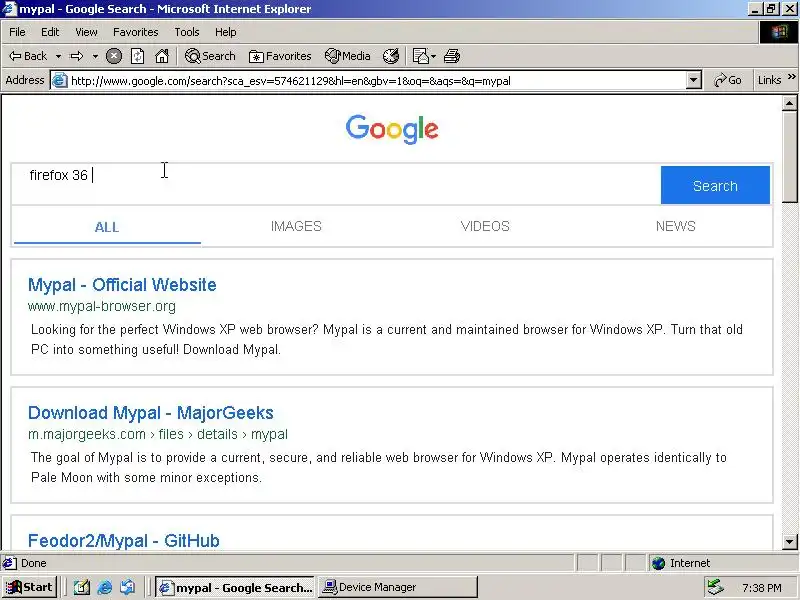The height and width of the screenshot is (600, 800).
Task: Click inside the Google search text box
Action: [x=336, y=185]
